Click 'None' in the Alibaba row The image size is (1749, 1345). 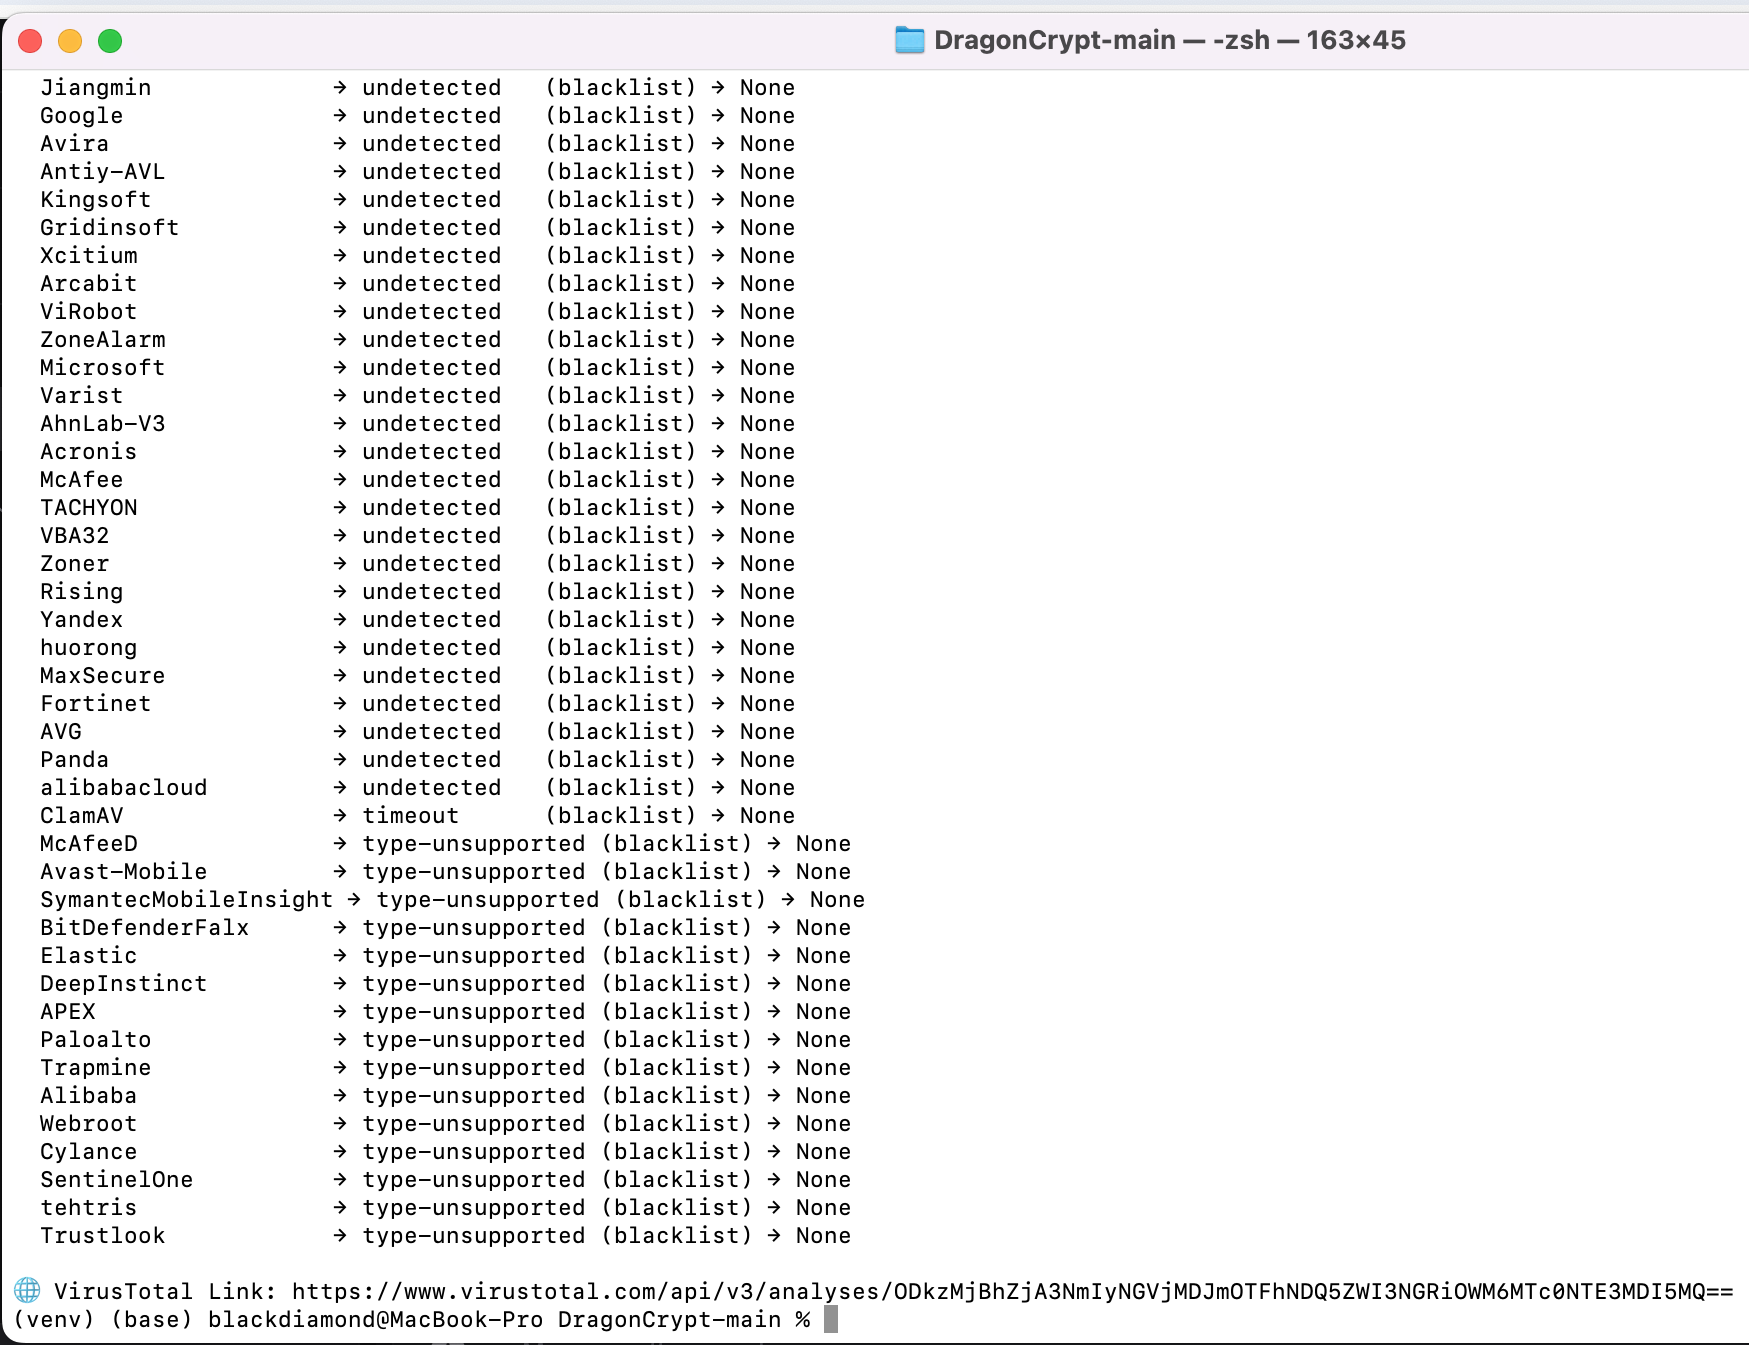(824, 1096)
